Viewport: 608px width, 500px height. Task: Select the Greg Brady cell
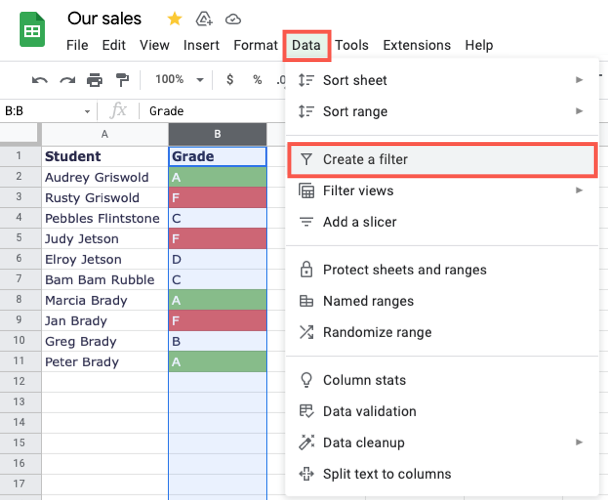coord(105,341)
